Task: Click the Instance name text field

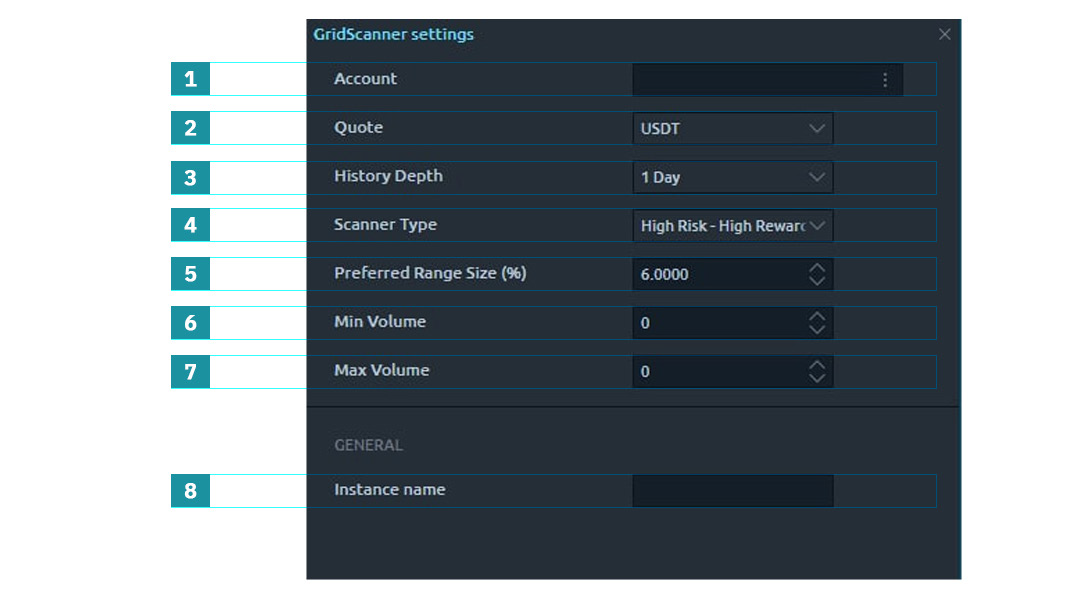Action: coord(732,491)
